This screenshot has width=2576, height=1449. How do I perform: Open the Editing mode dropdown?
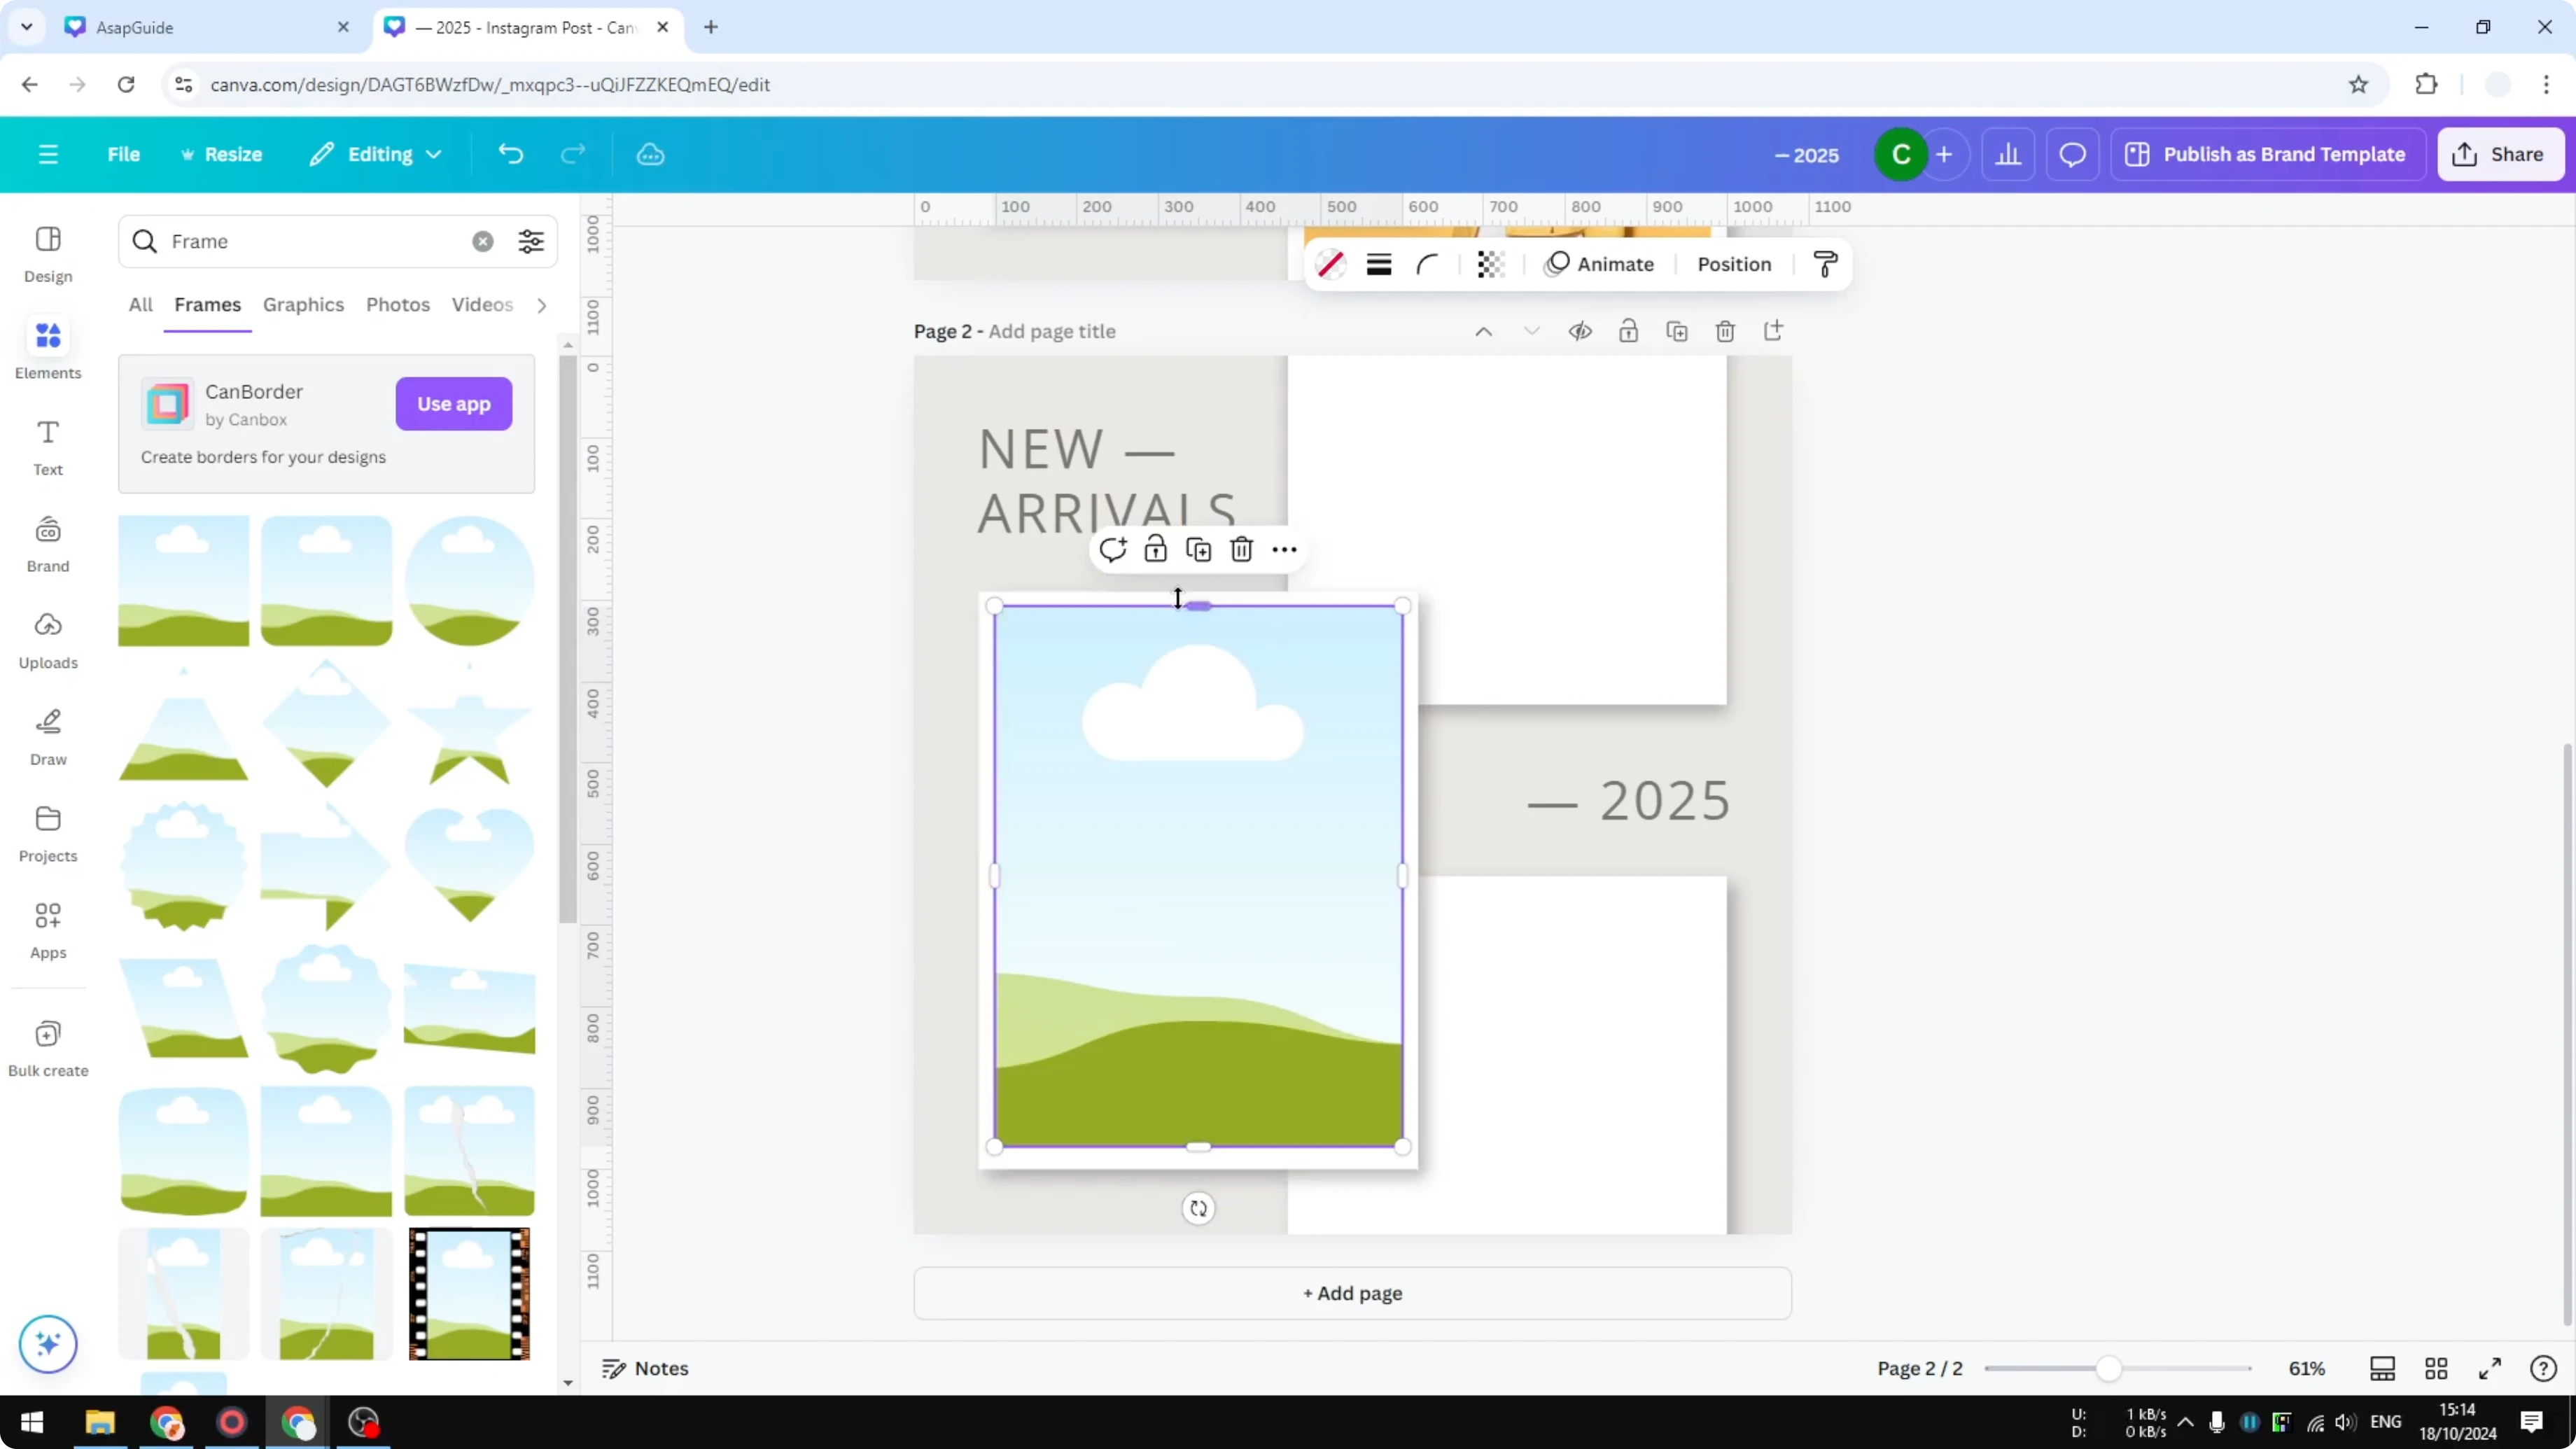[375, 154]
